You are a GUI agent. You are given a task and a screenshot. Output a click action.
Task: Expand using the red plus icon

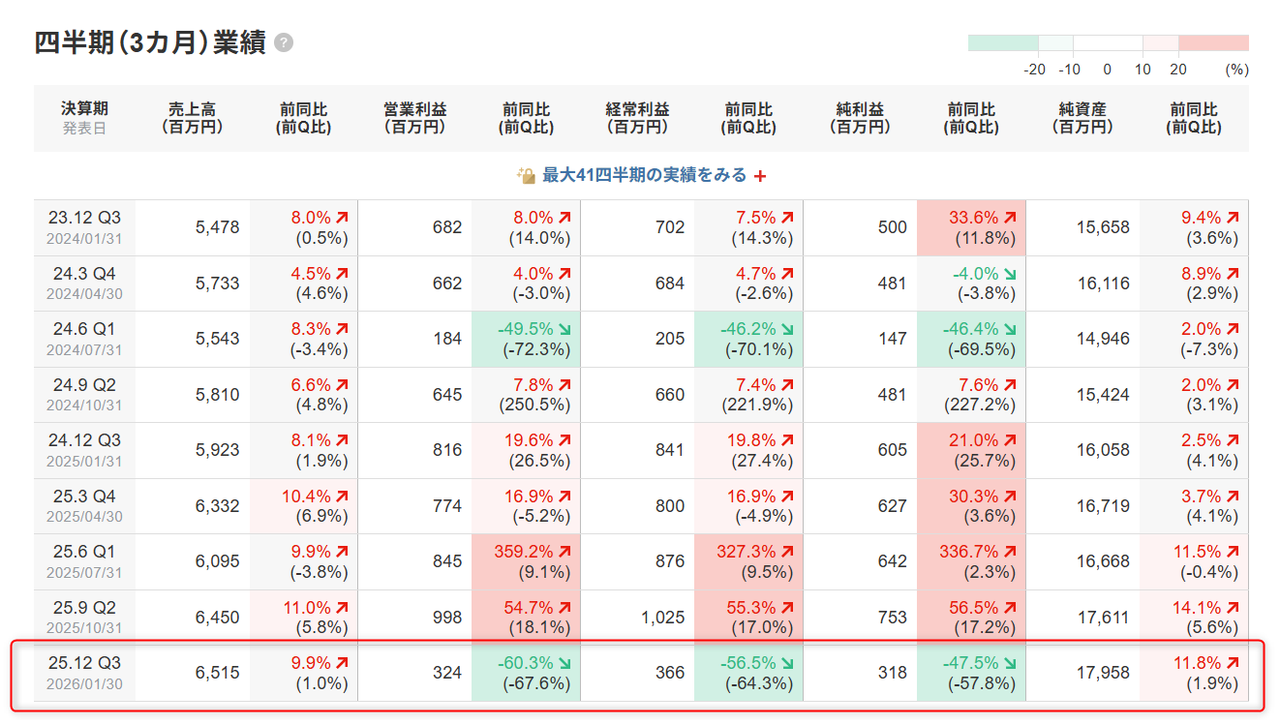tap(760, 176)
